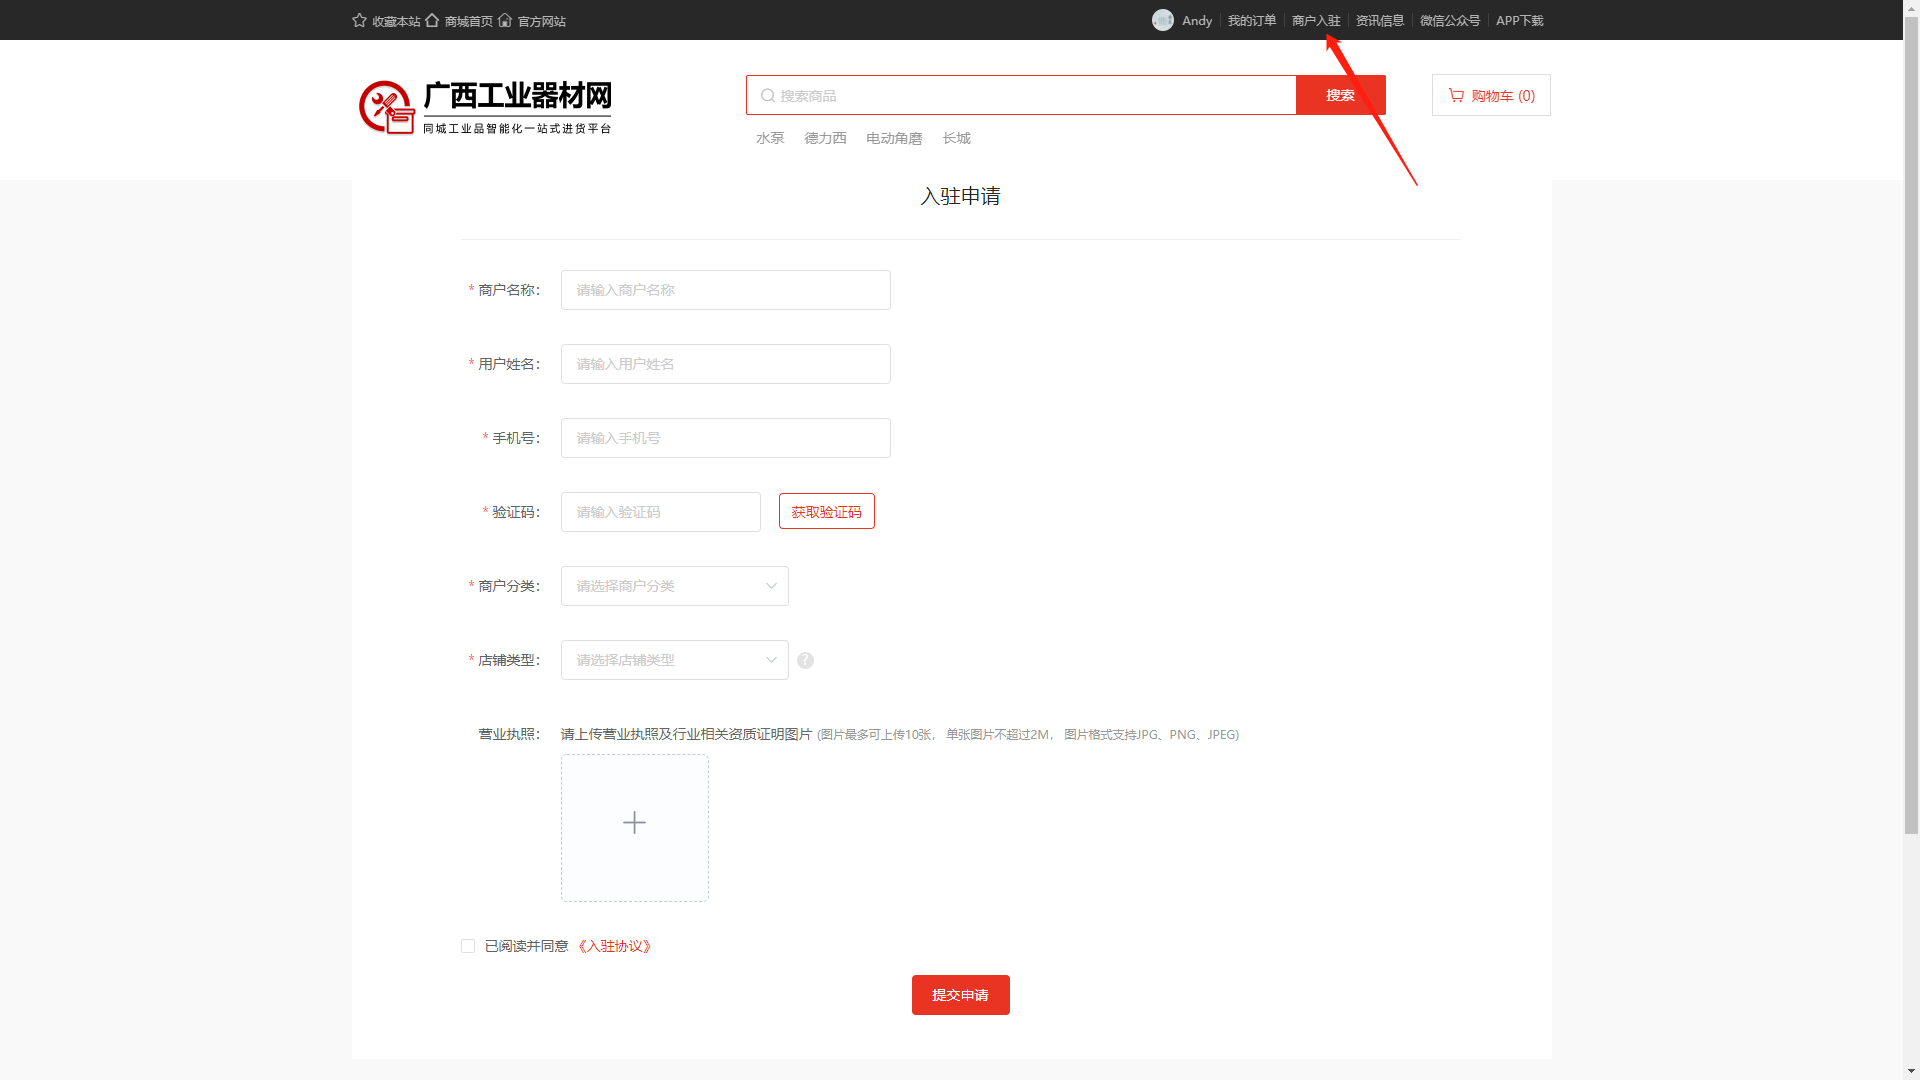Check the 已阅读并同意 agreement checkbox

click(468, 946)
